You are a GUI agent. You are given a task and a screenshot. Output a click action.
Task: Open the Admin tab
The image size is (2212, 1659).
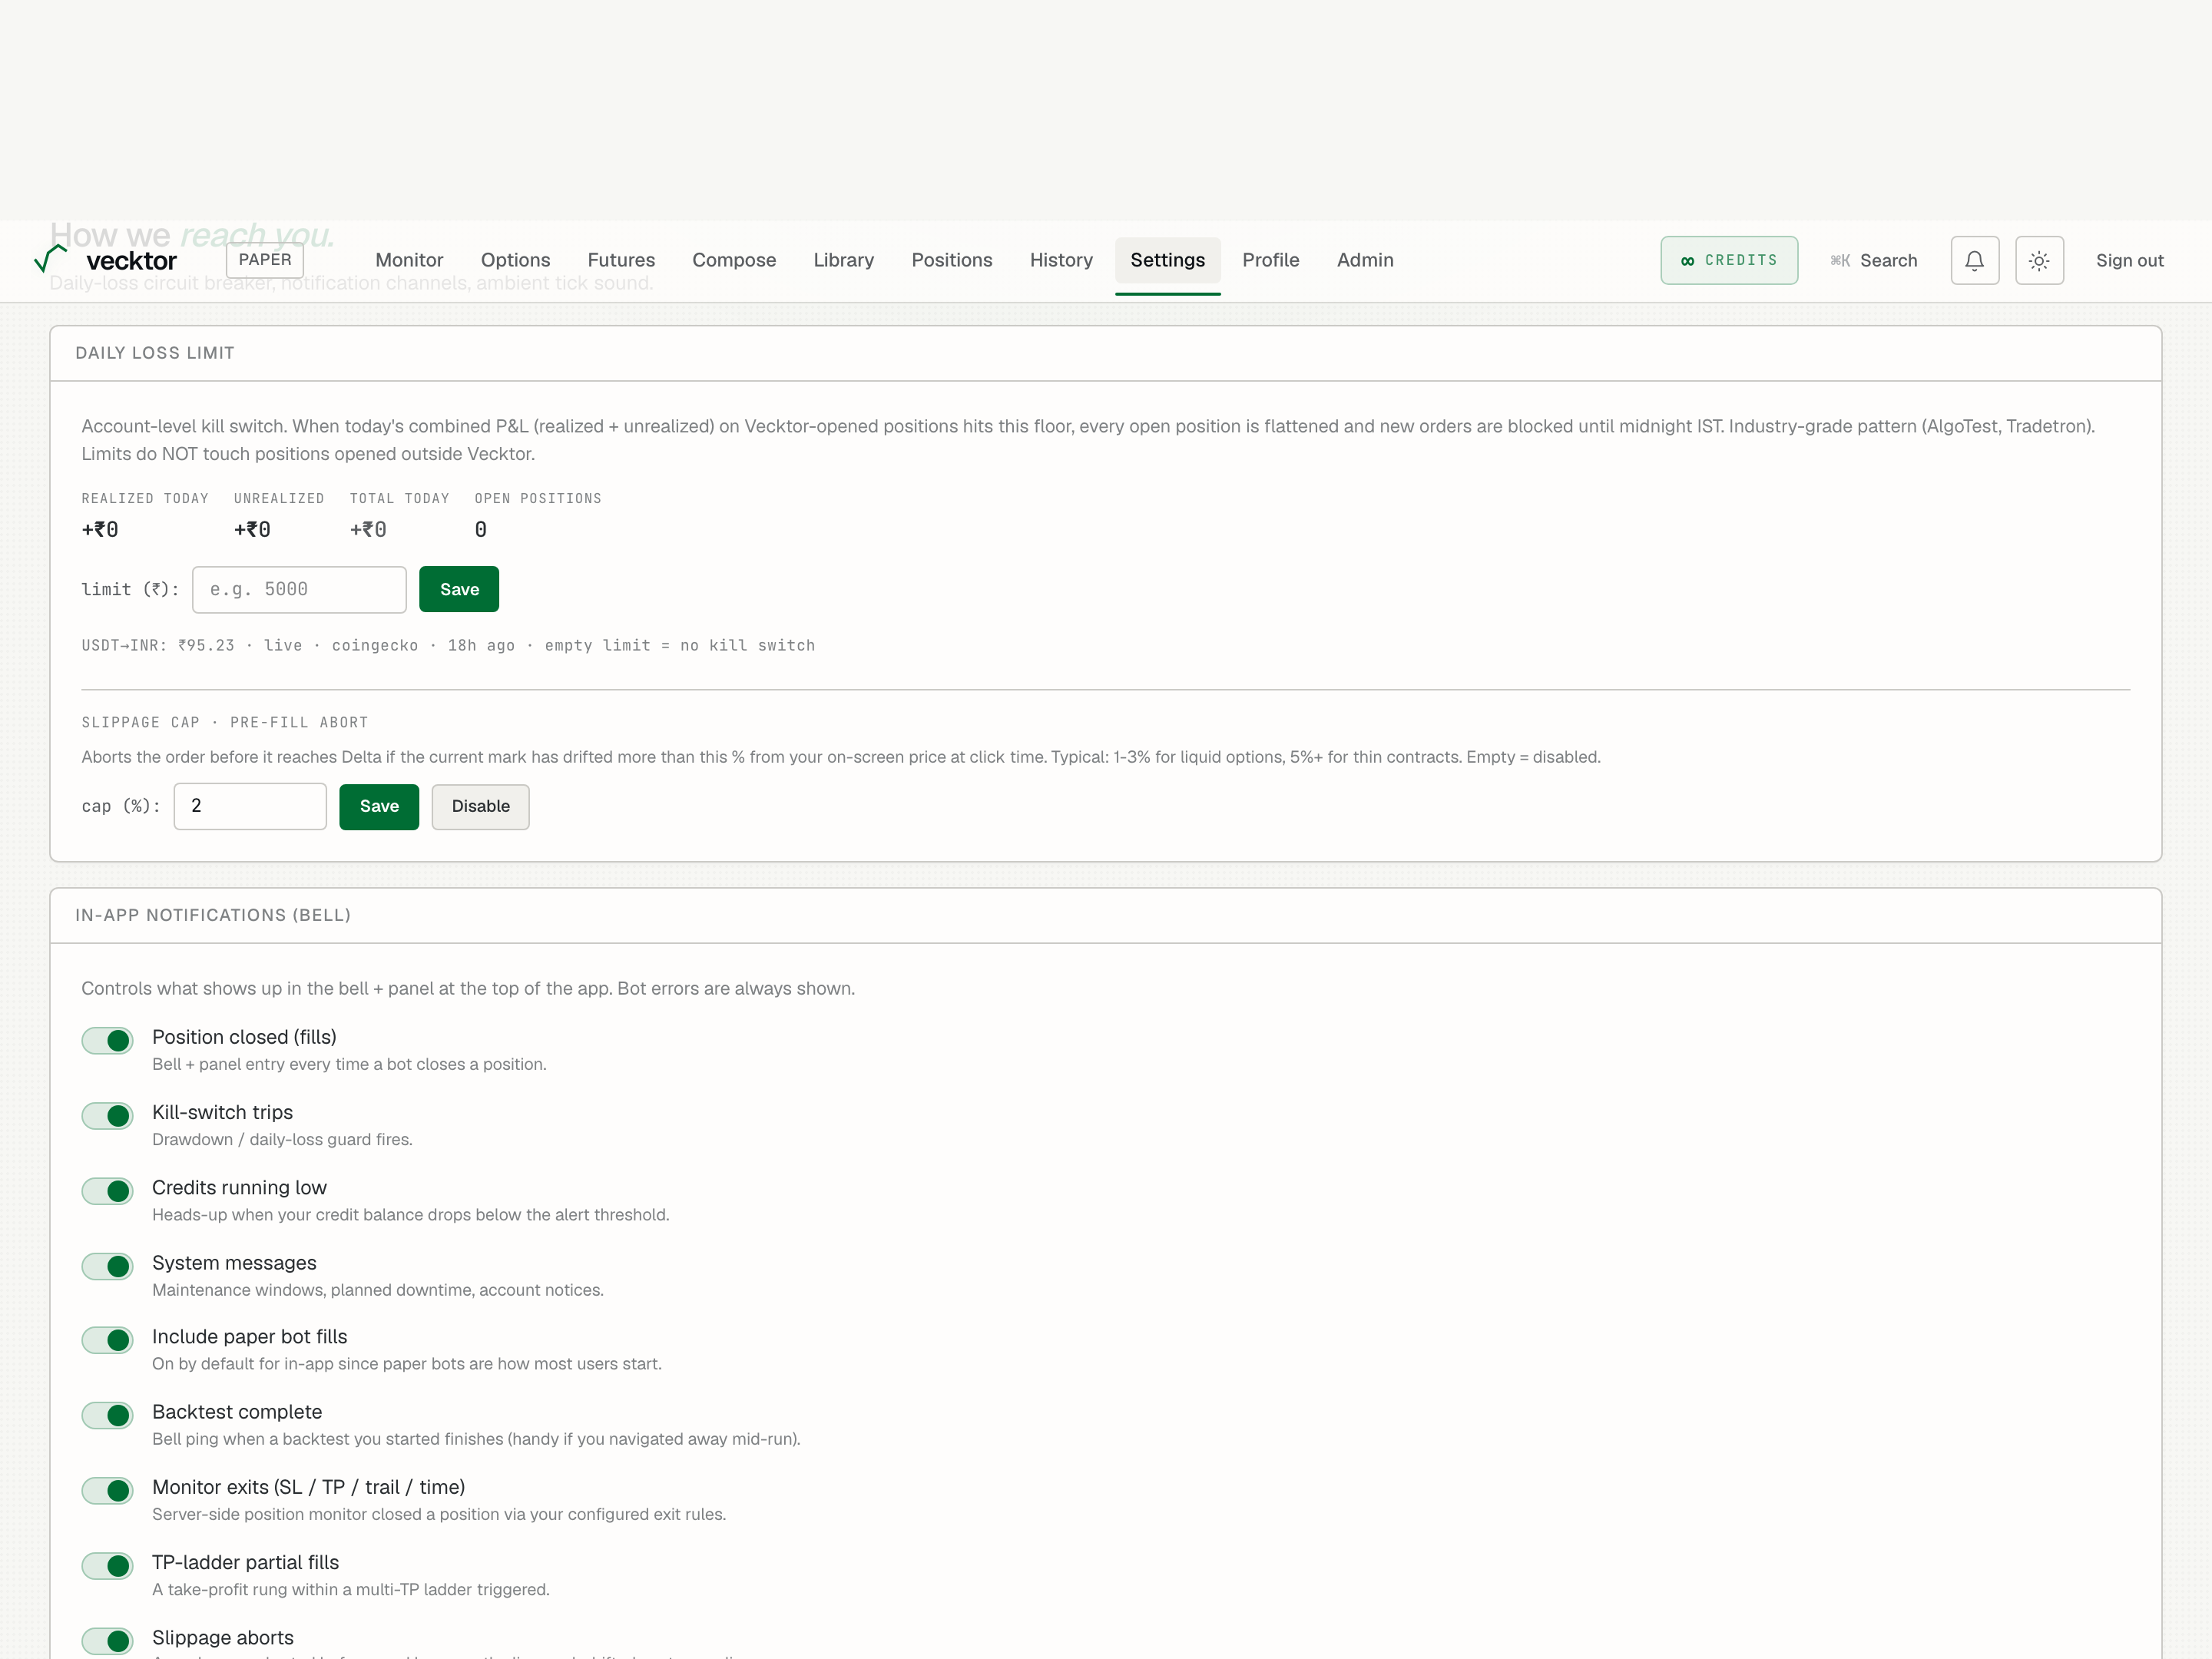[x=1365, y=260]
